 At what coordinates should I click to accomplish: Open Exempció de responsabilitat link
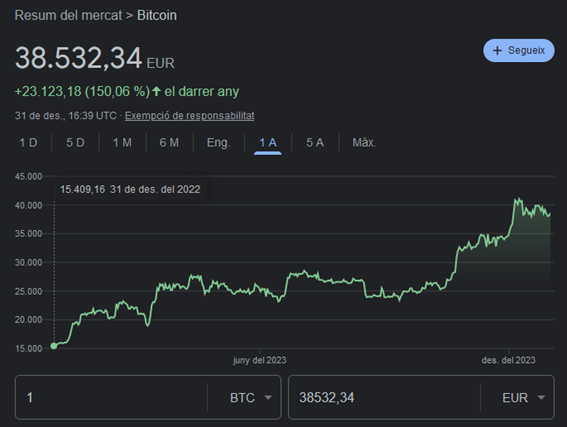189,116
